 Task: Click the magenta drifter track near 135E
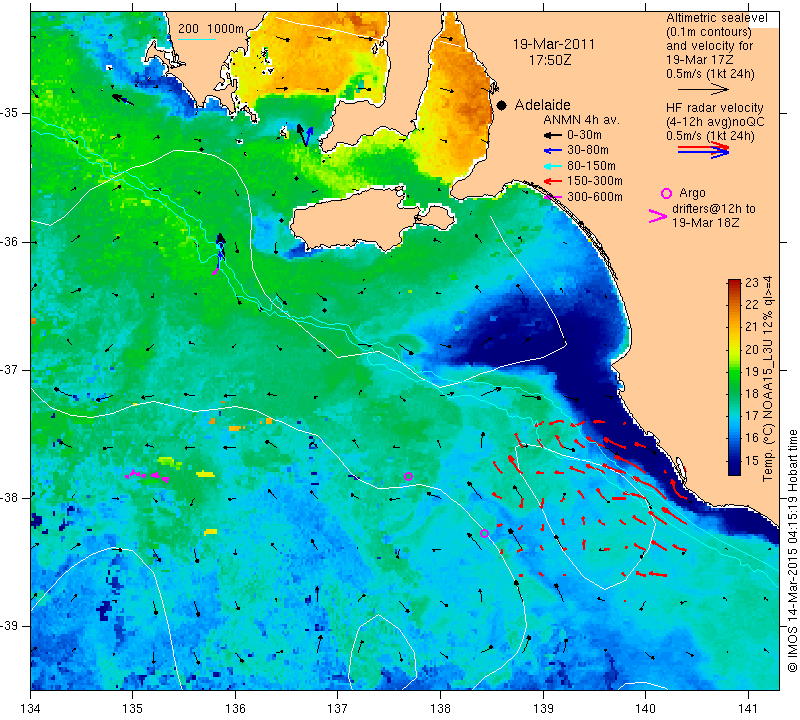tap(147, 476)
